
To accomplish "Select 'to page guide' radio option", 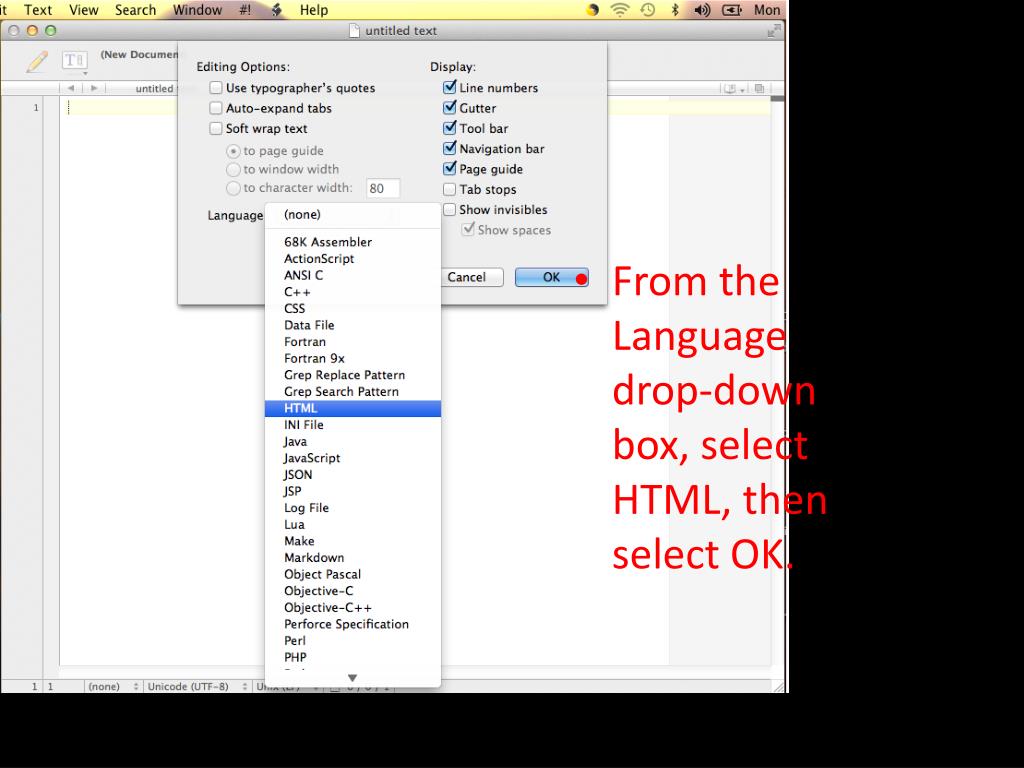I will click(233, 151).
